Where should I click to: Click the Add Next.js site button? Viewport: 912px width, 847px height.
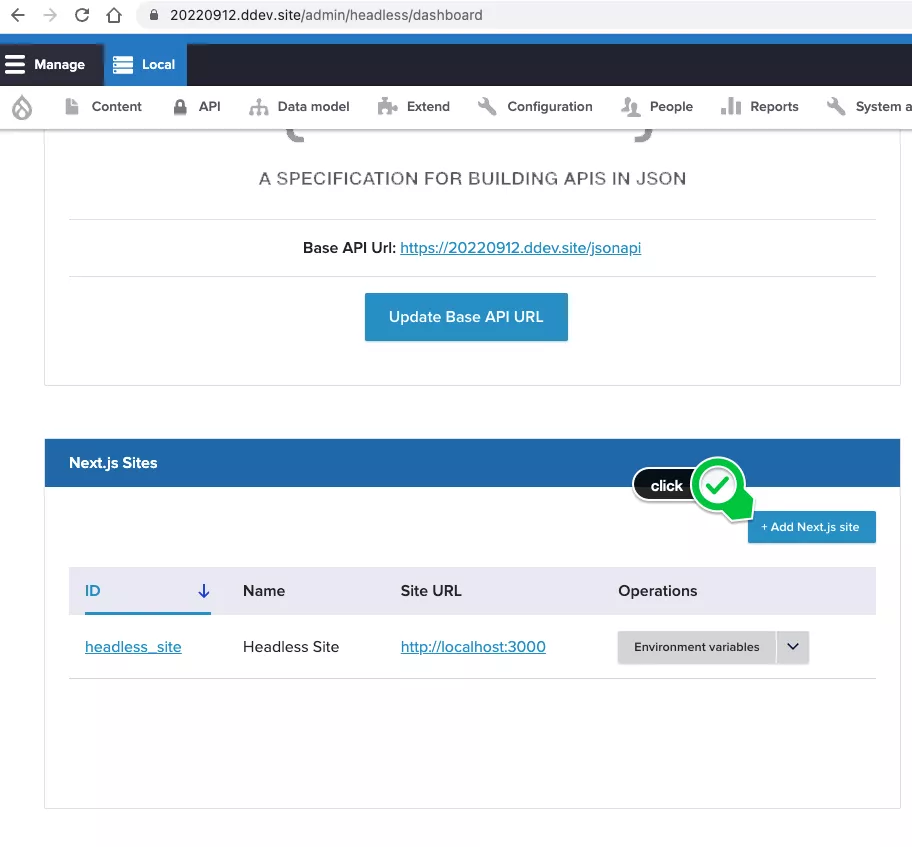811,527
